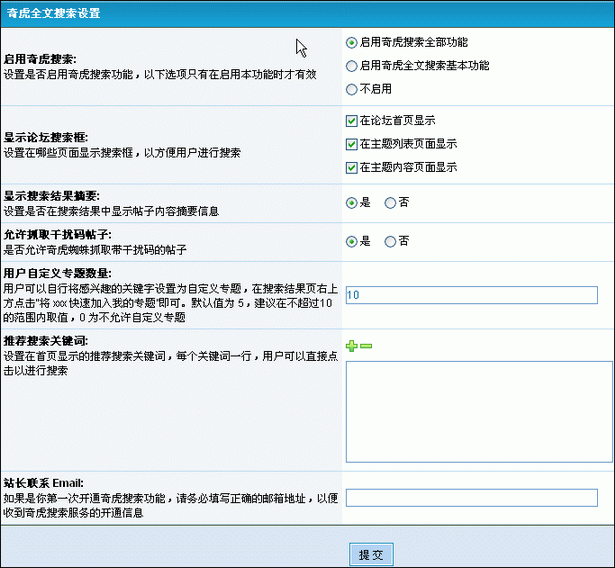
Task: Uncheck 在主题列表页面显示 checkbox
Action: (351, 144)
